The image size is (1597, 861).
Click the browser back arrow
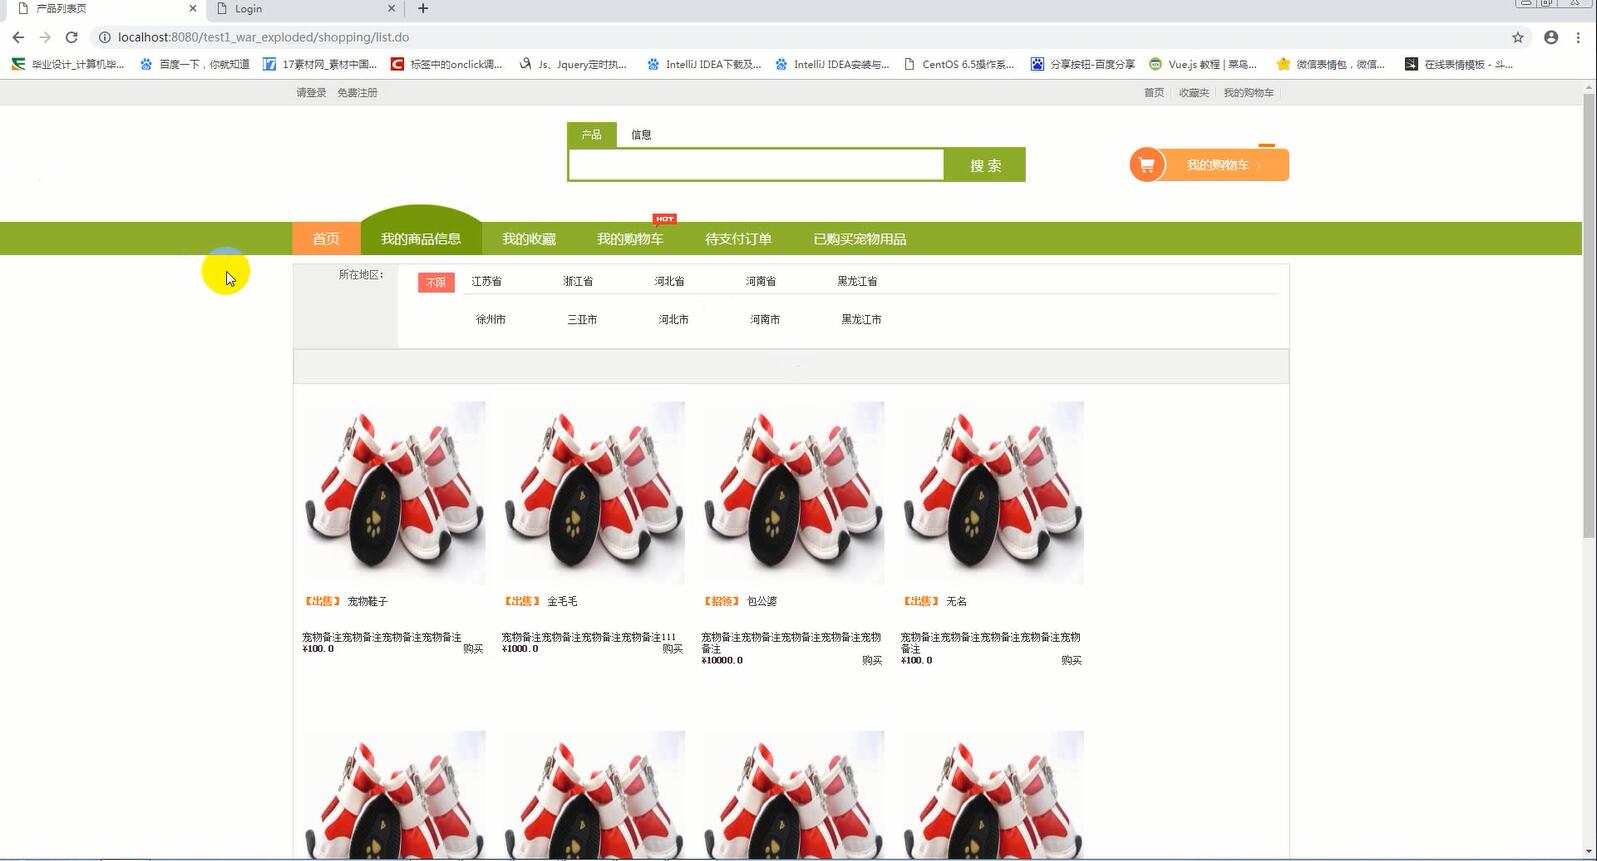pyautogui.click(x=18, y=37)
